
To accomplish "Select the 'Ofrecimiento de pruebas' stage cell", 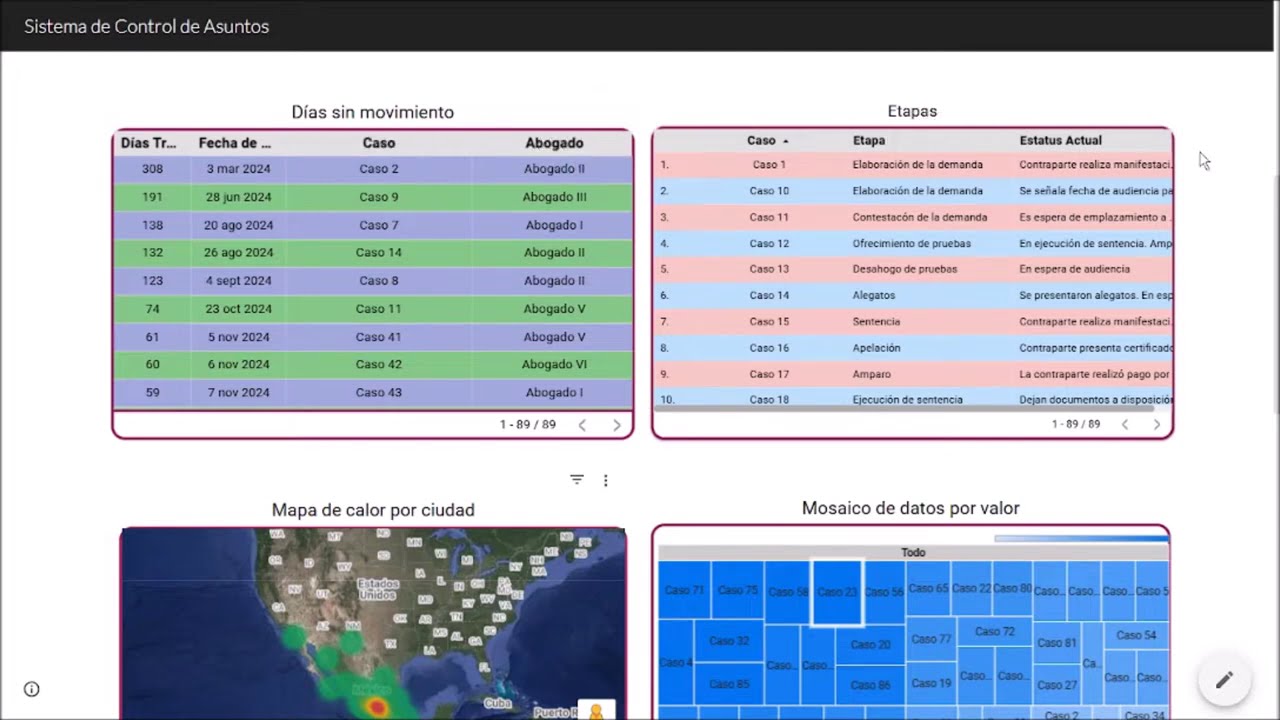I will (x=912, y=243).
